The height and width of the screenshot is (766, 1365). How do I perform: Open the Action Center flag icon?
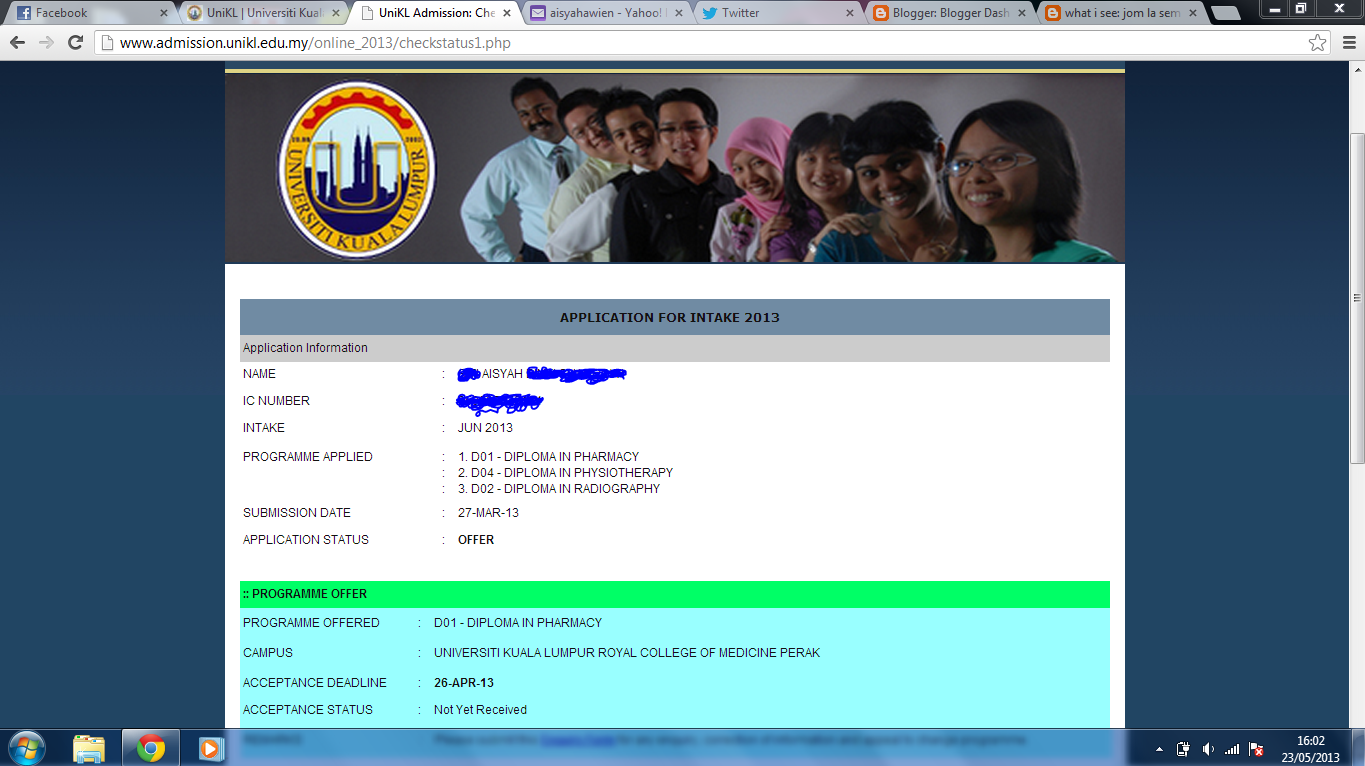[1256, 749]
